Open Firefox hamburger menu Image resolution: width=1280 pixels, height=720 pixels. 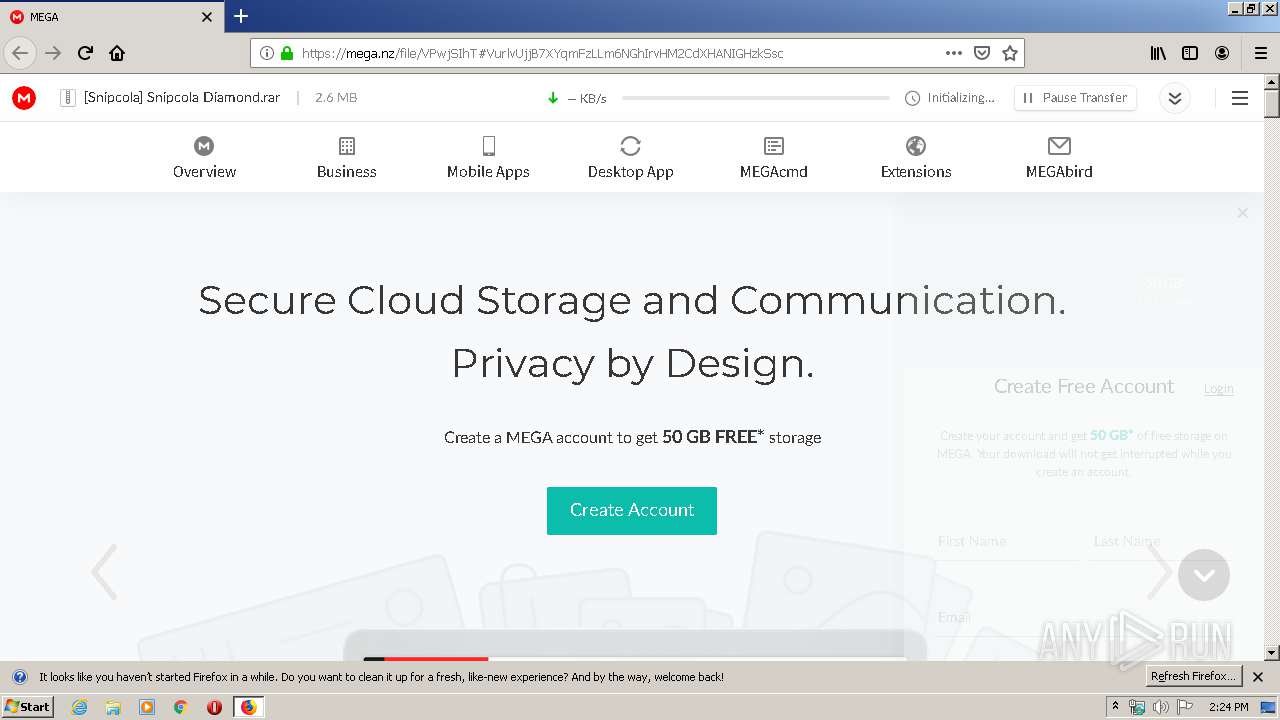click(1261, 53)
